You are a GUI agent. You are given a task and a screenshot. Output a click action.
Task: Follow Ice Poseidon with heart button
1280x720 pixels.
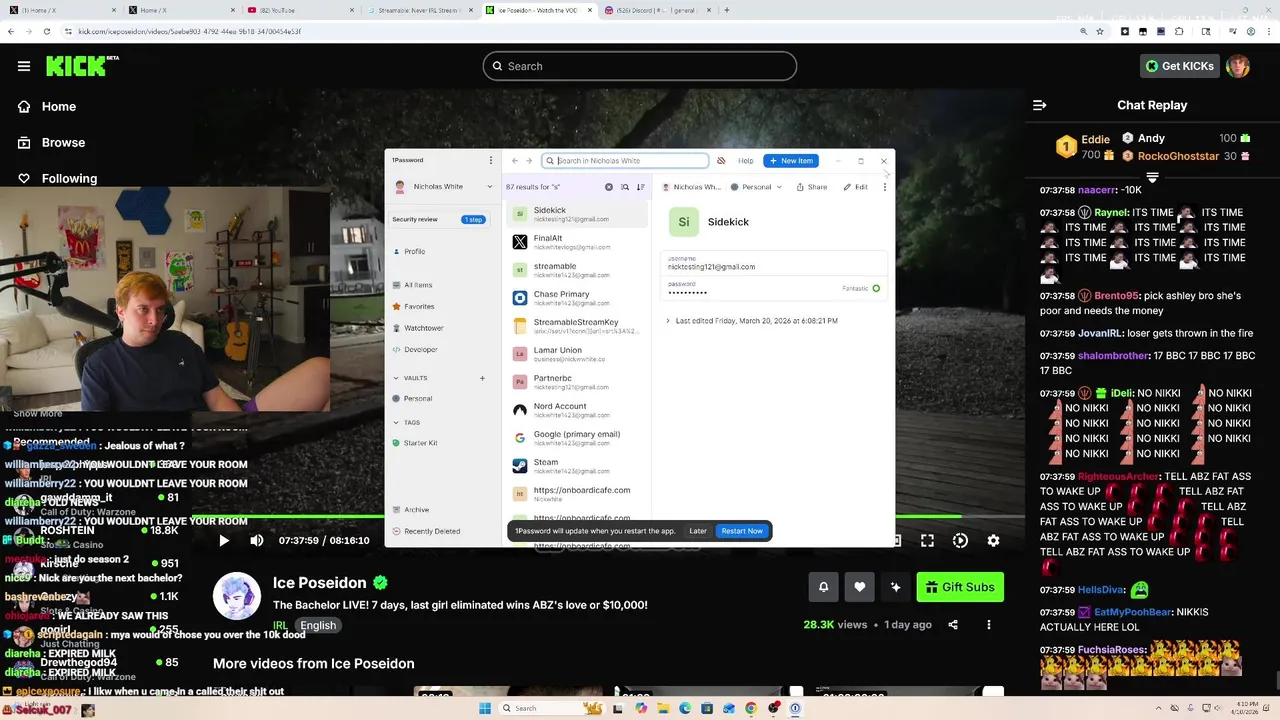[x=859, y=587]
